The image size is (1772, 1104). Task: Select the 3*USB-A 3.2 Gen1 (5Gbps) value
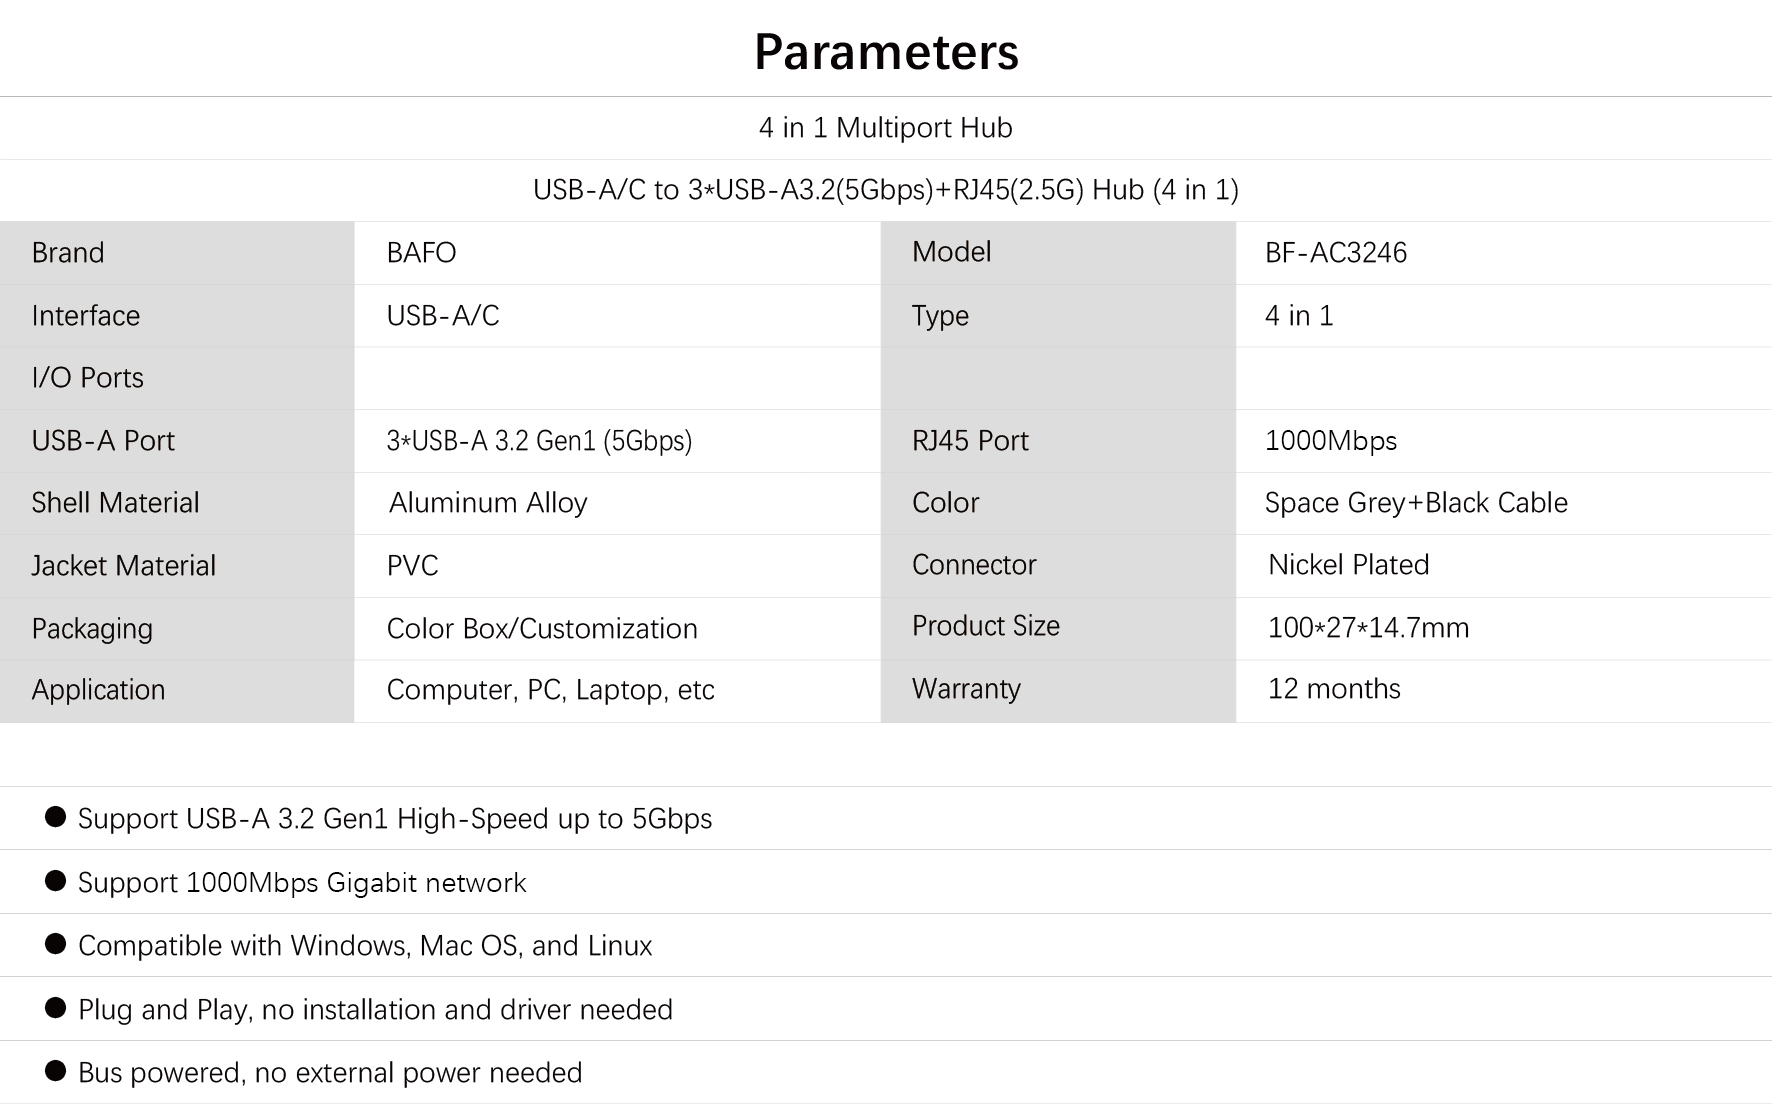(x=539, y=441)
